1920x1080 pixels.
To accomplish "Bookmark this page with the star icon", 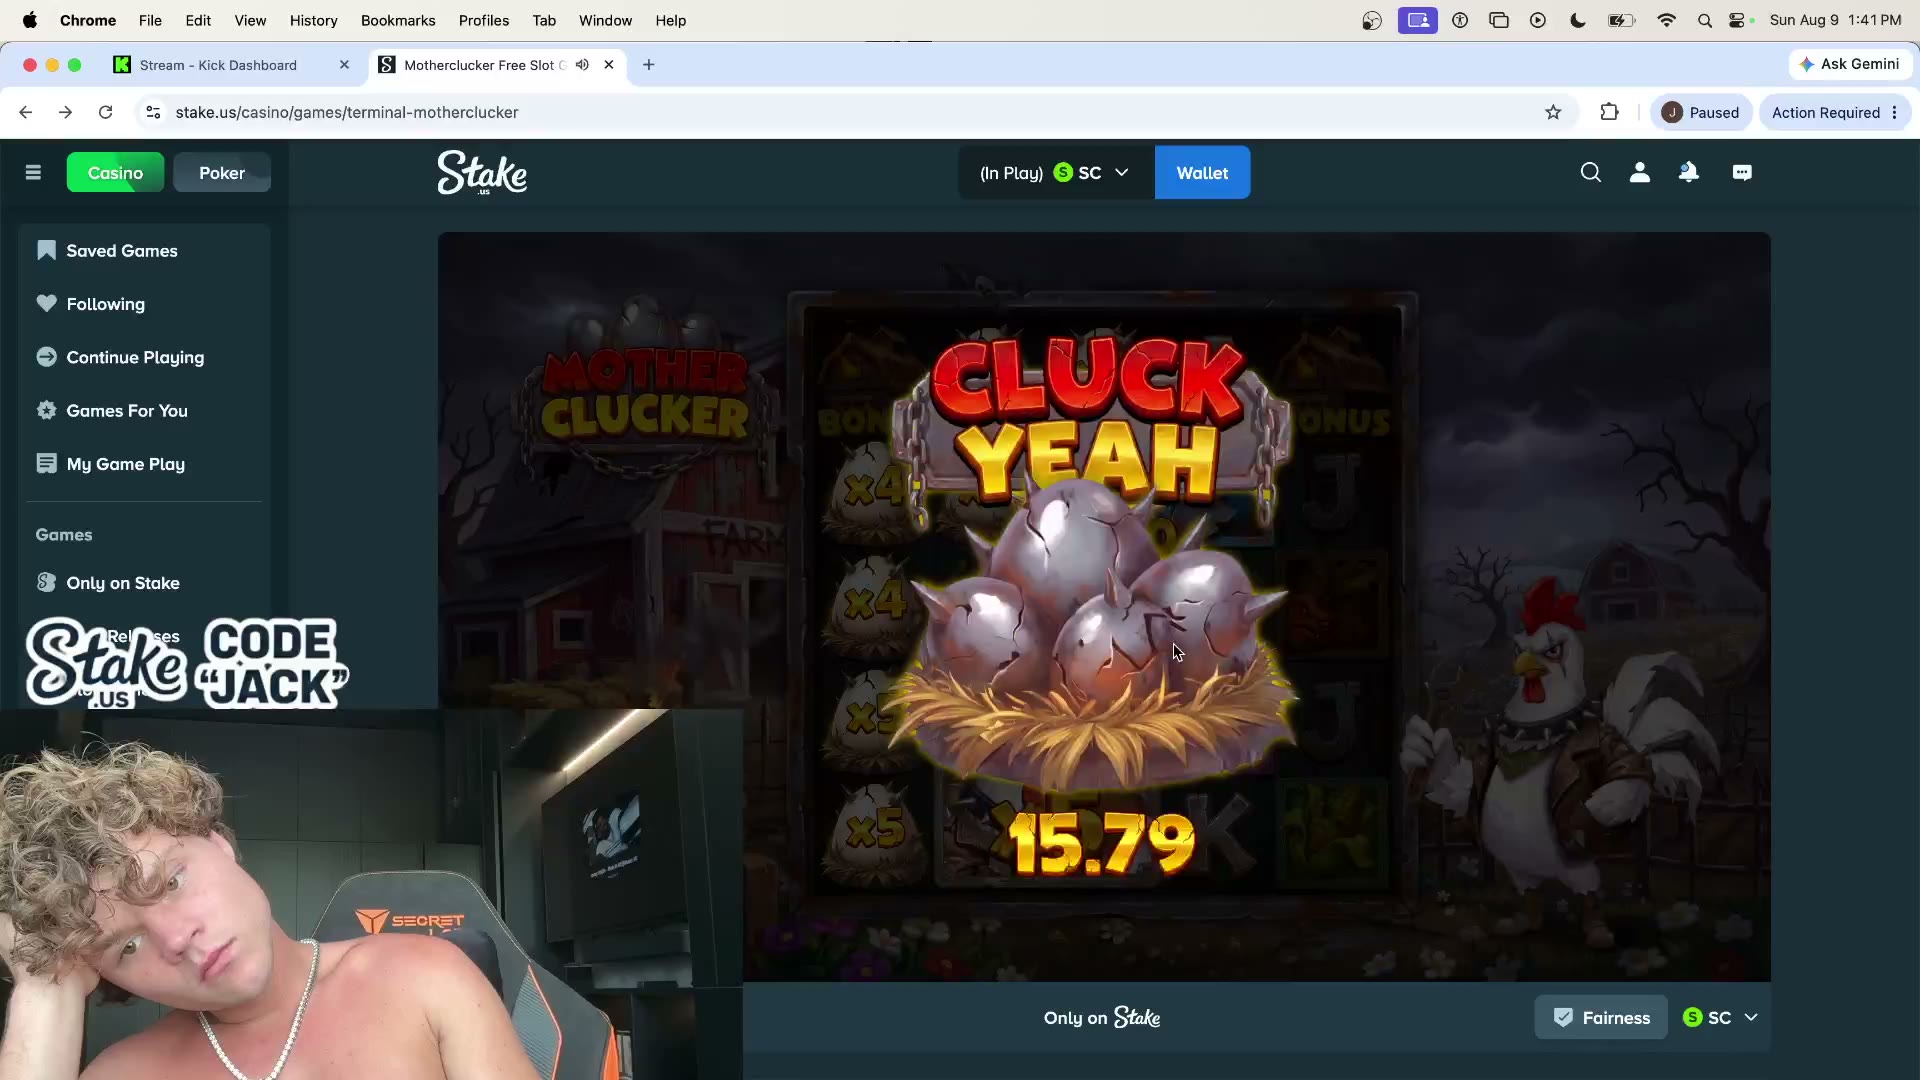I will 1553,112.
